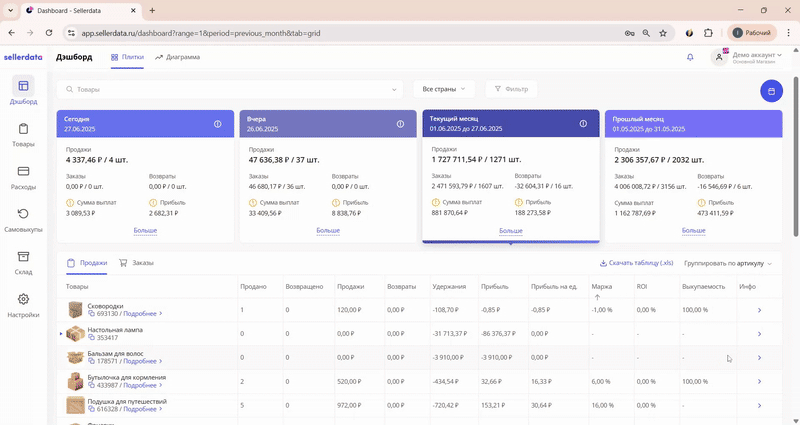Open Расходы section in sidebar
Image resolution: width=800 pixels, height=425 pixels.
coord(23,177)
